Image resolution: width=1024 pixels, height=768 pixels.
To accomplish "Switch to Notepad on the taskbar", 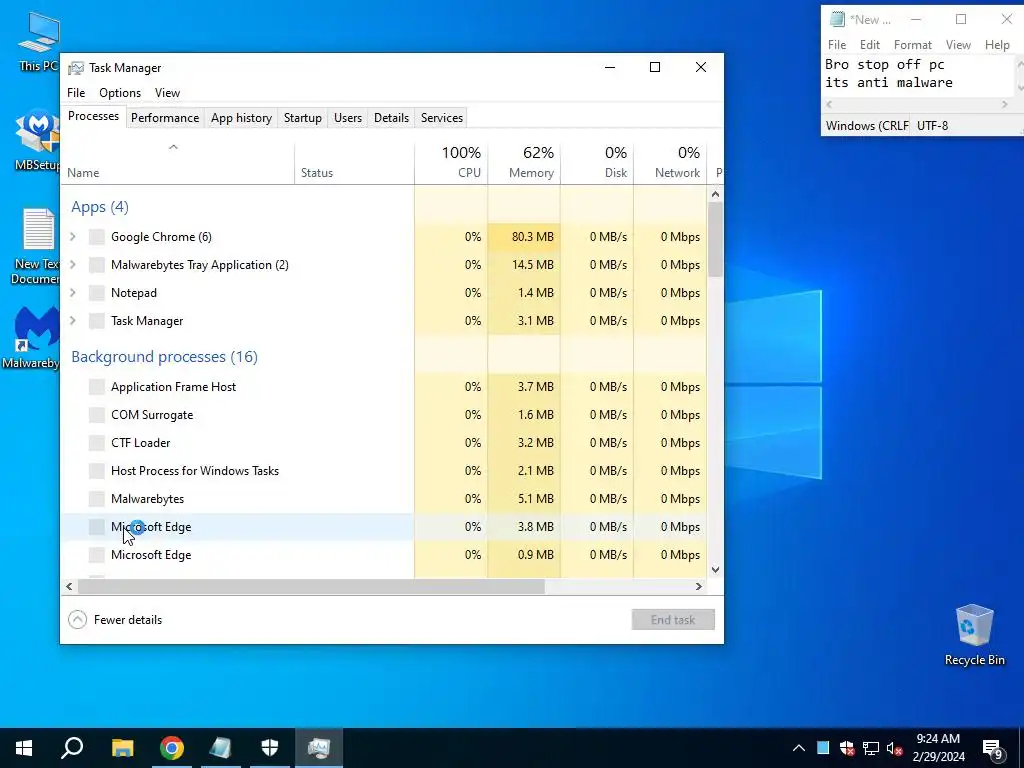I will (x=221, y=748).
